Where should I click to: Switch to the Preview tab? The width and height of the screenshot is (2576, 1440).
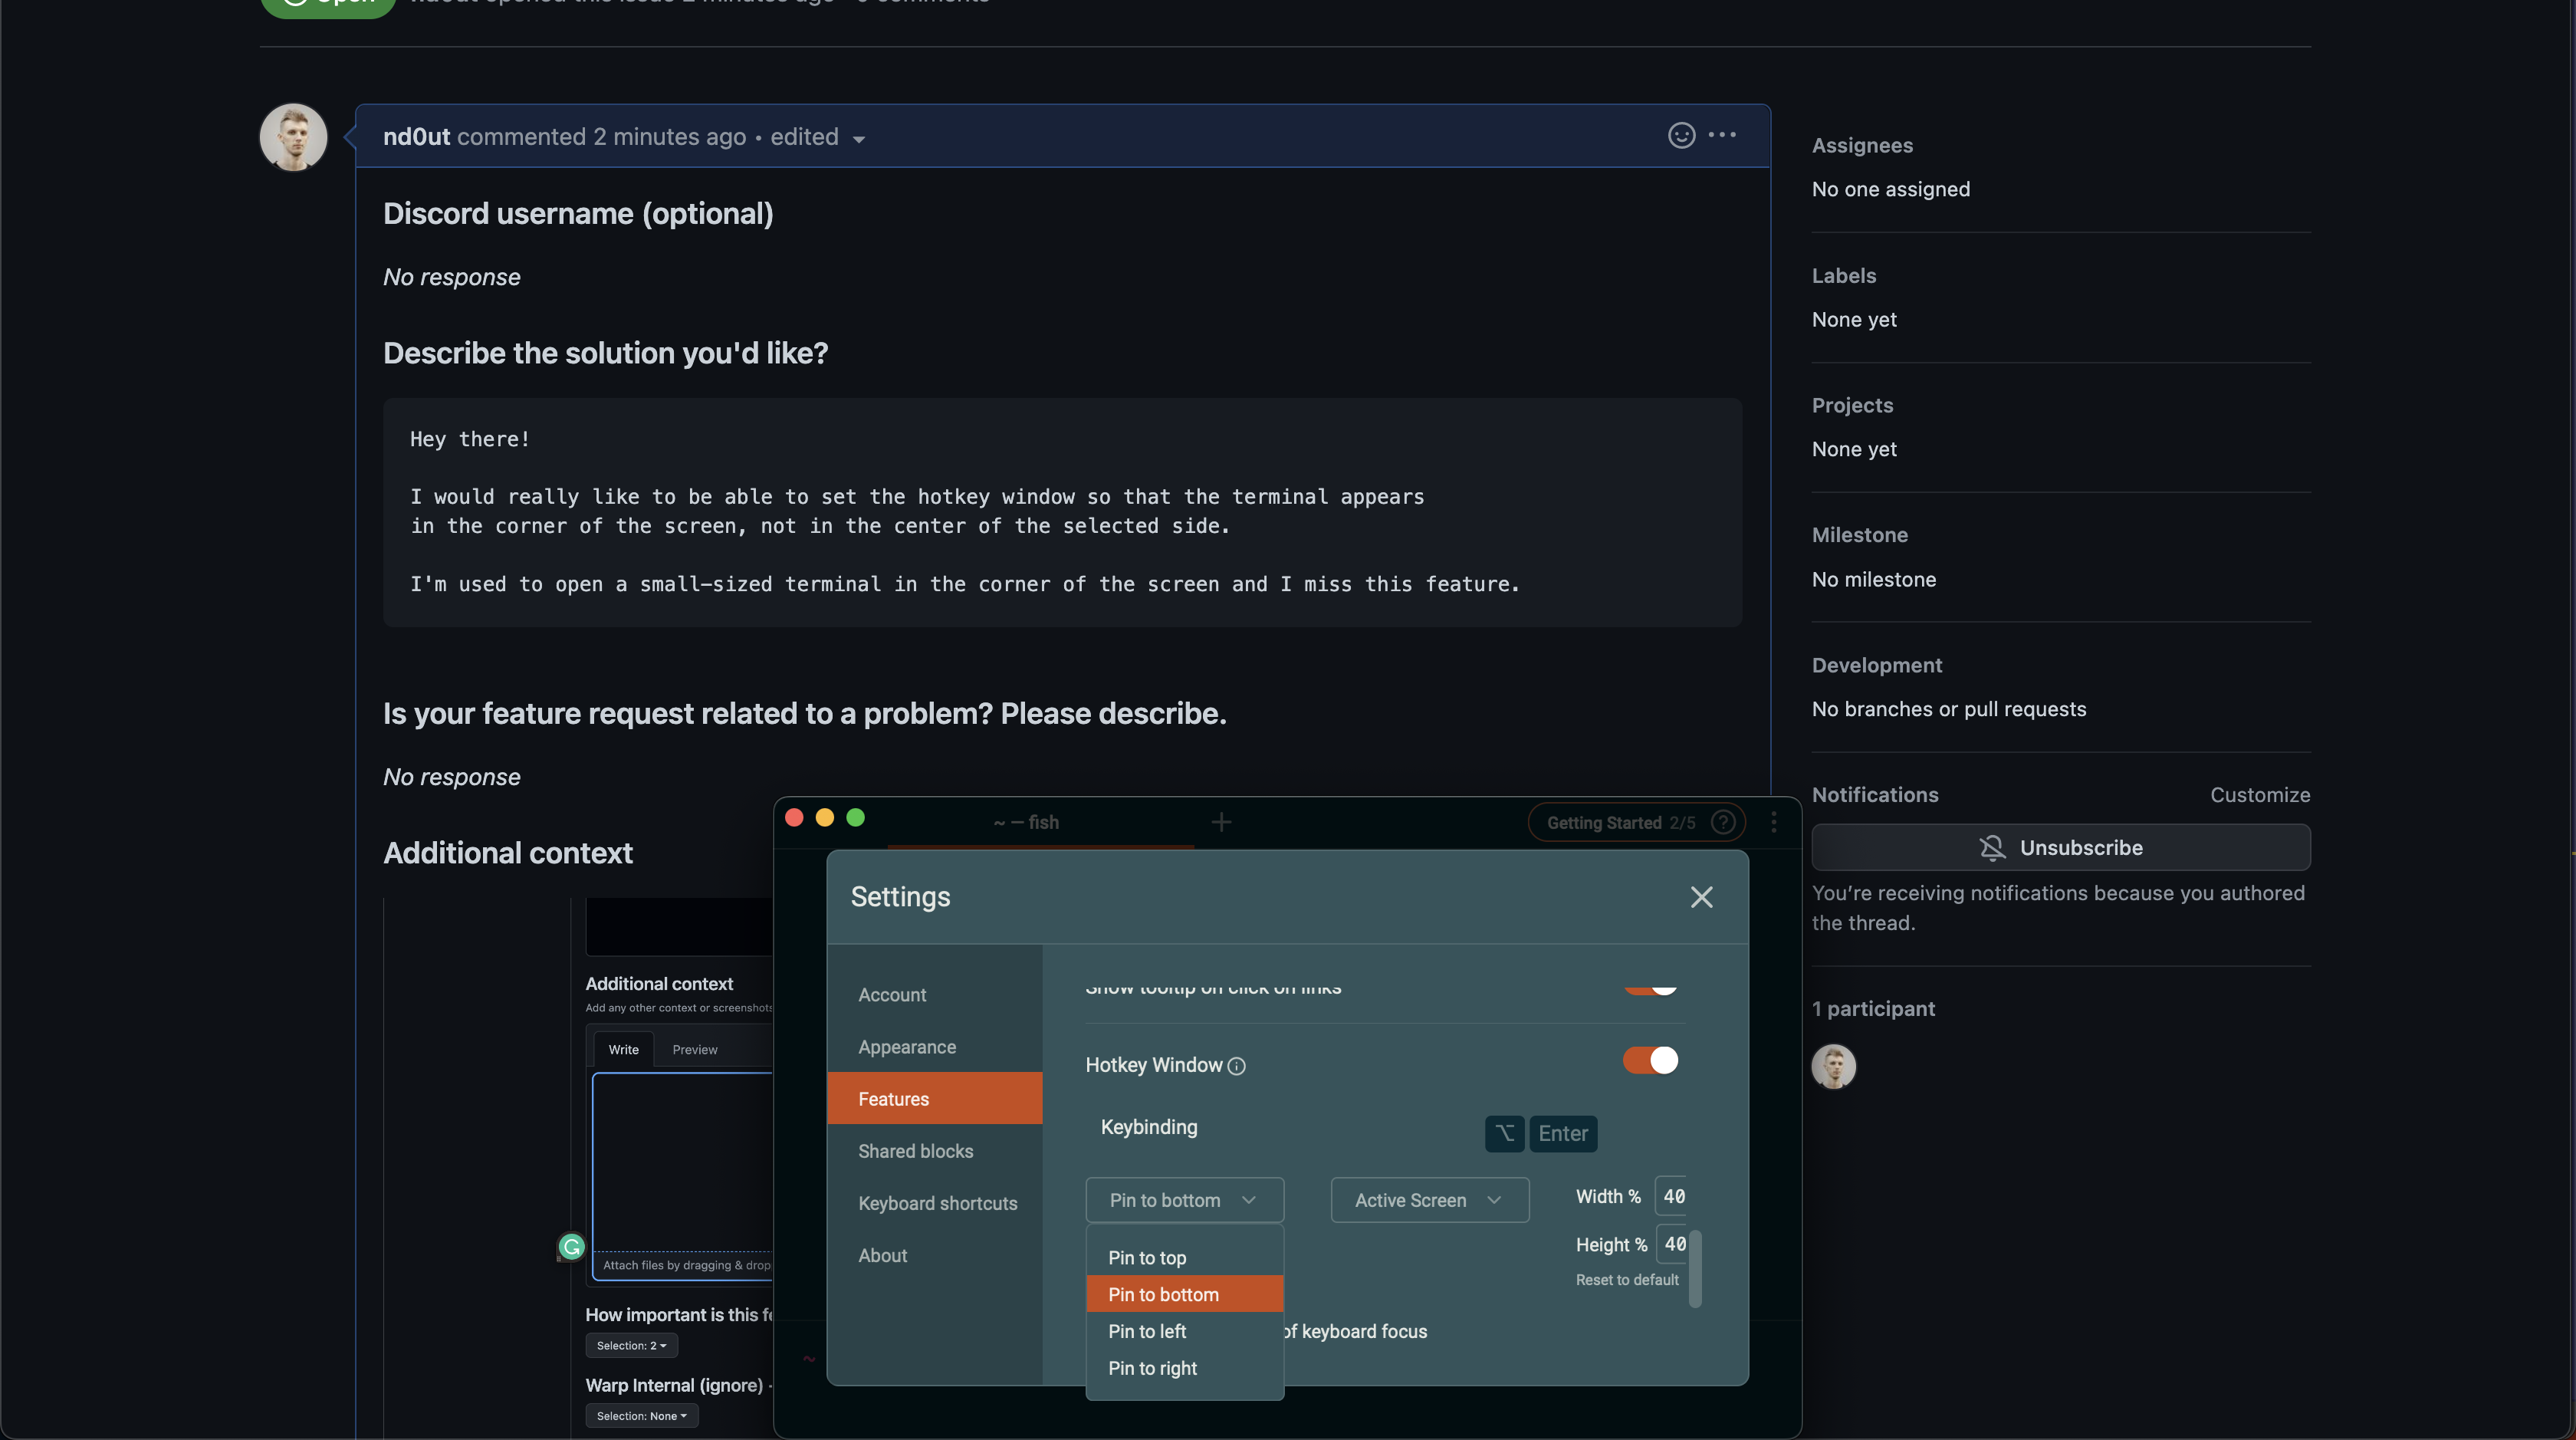pyautogui.click(x=694, y=1049)
